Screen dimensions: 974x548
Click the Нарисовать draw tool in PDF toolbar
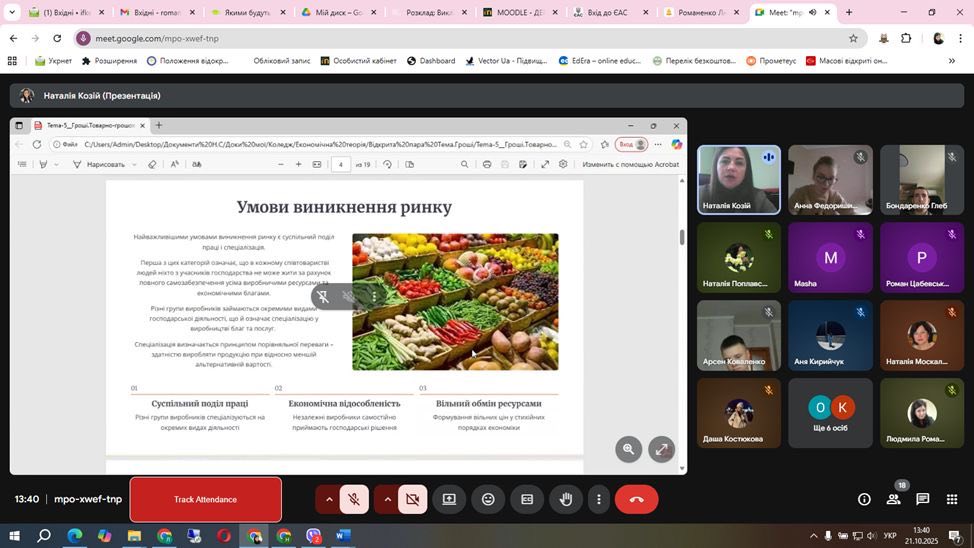pos(99,165)
